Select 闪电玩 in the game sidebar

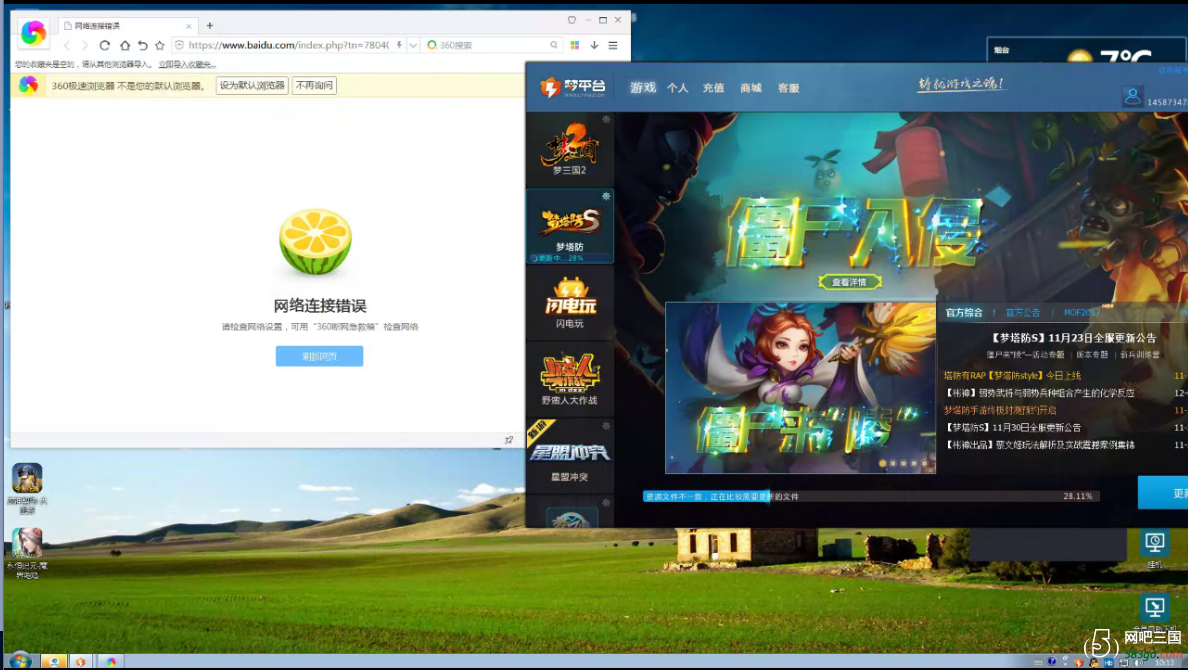pos(570,303)
